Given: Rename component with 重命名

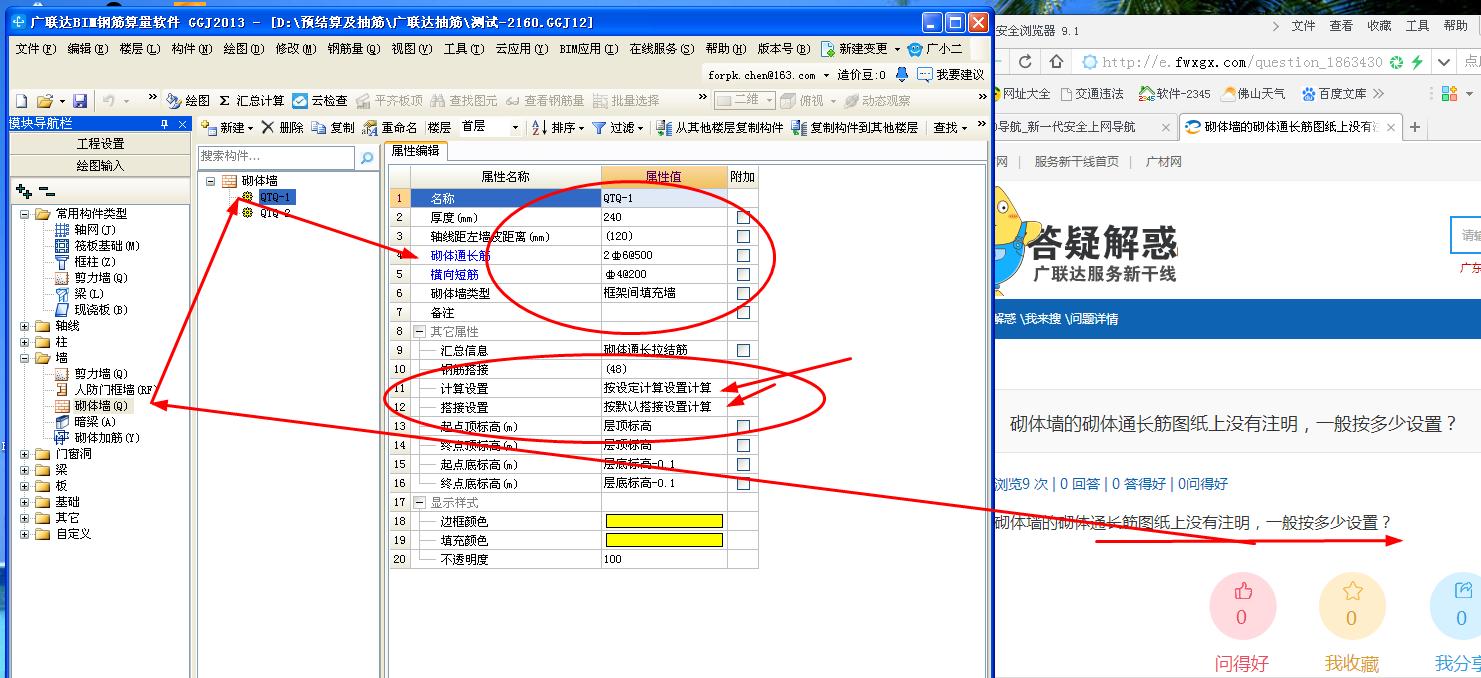Looking at the screenshot, I should 390,128.
